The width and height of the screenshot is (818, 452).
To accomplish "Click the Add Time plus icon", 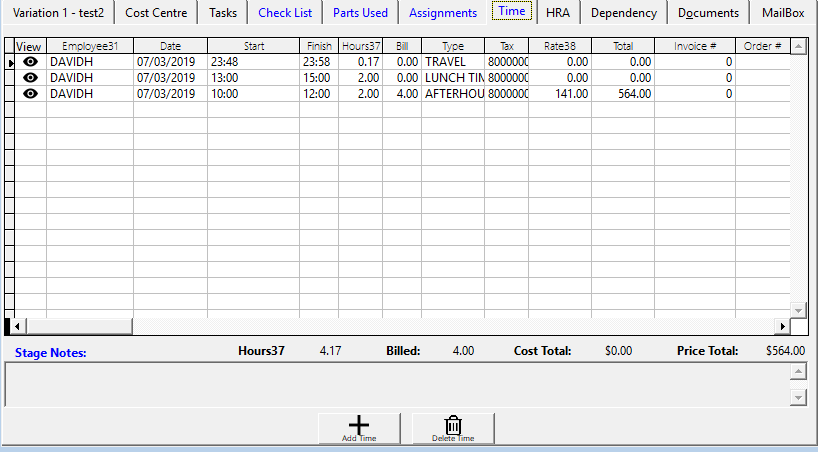I will tap(359, 425).
